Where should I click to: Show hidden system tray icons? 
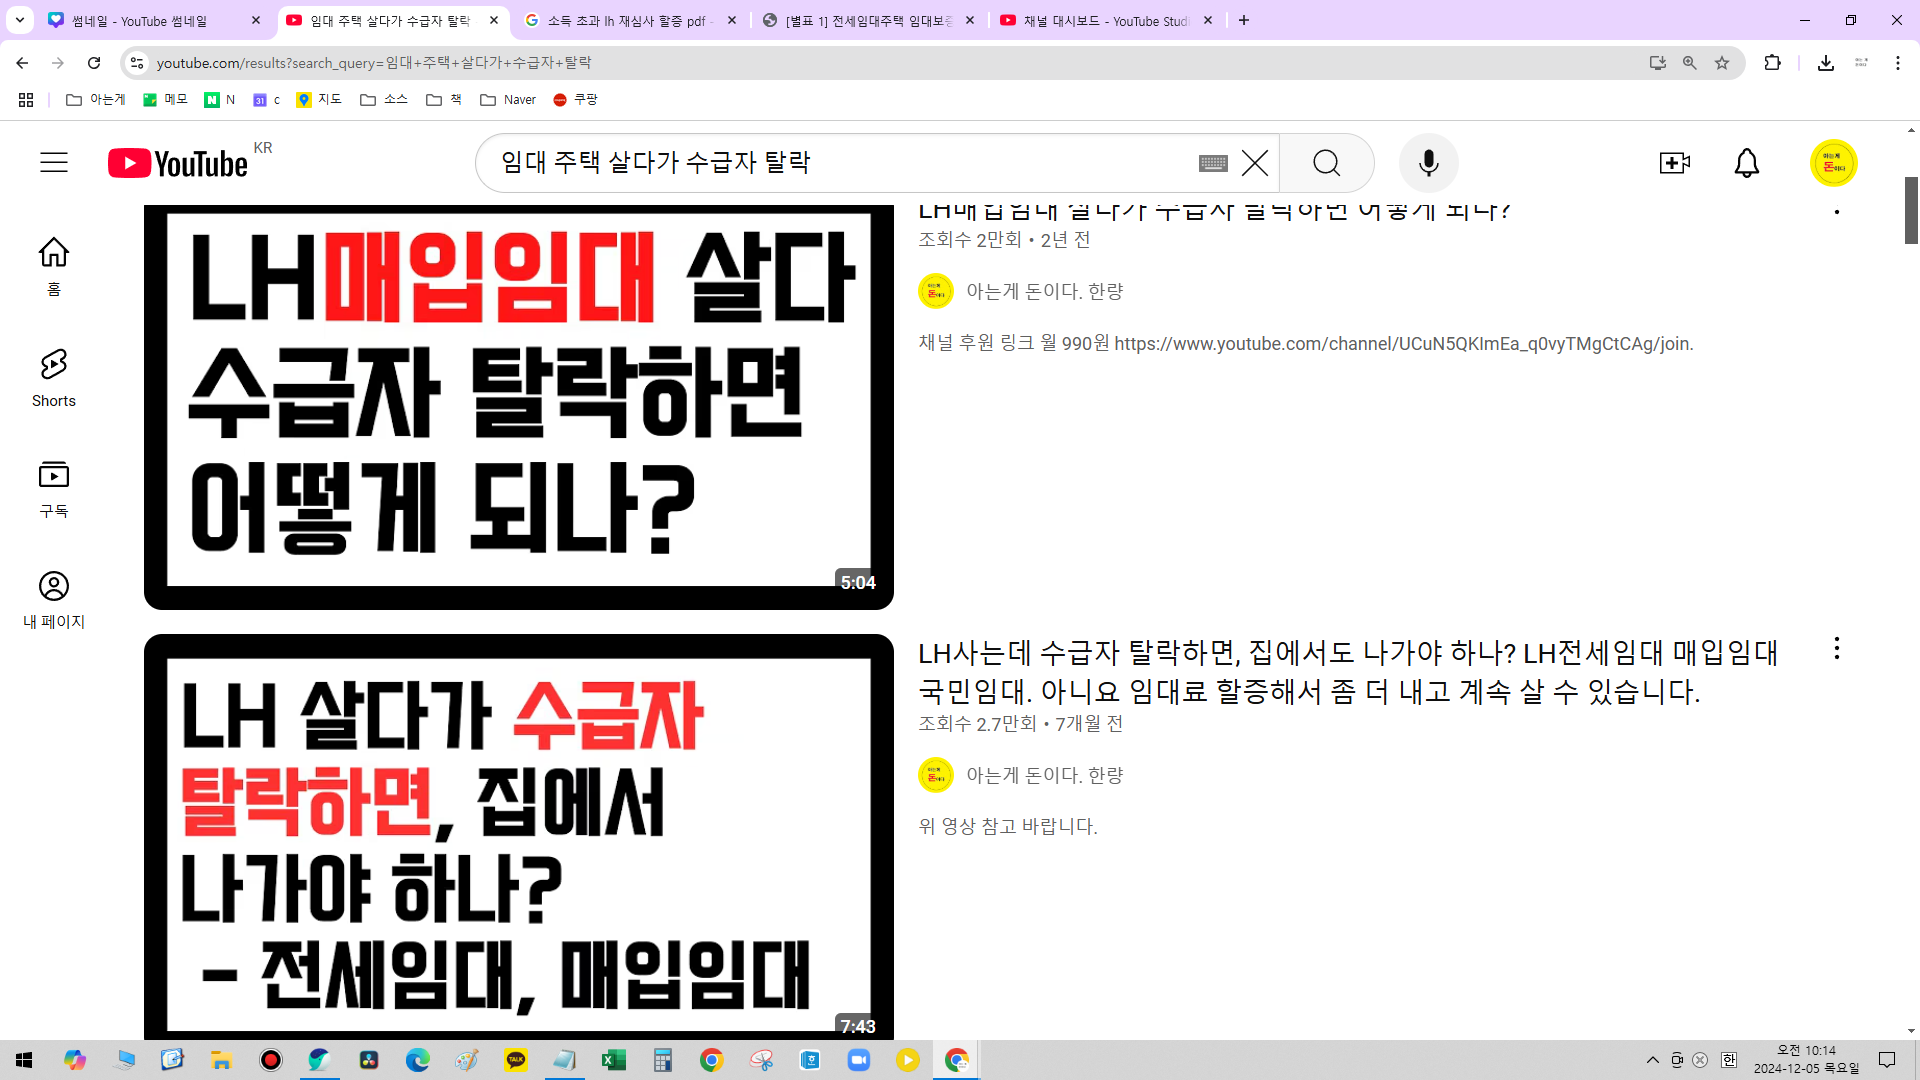[x=1653, y=1060]
